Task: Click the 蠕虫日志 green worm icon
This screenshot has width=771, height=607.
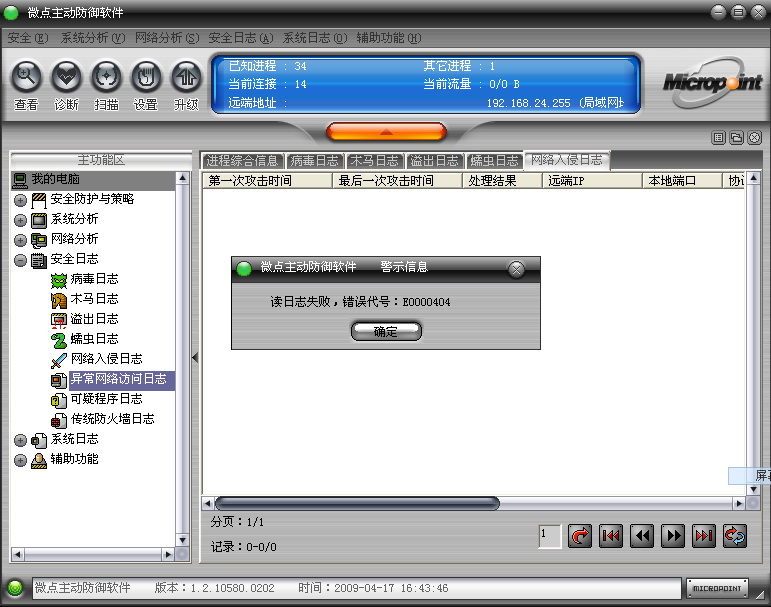Action: [59, 340]
